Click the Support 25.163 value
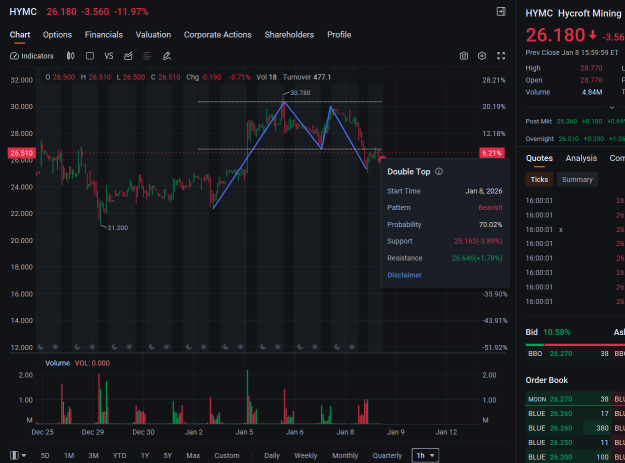 [478, 241]
